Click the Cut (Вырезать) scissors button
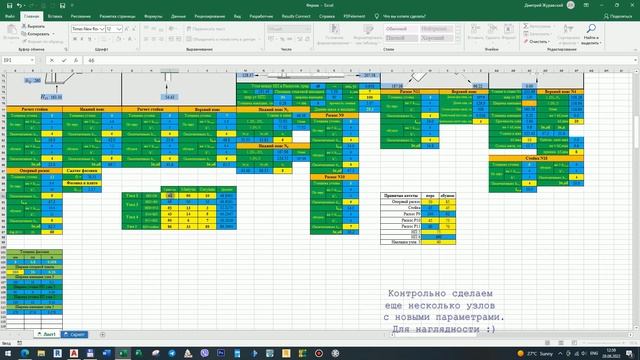The image size is (640, 360). coord(33,26)
